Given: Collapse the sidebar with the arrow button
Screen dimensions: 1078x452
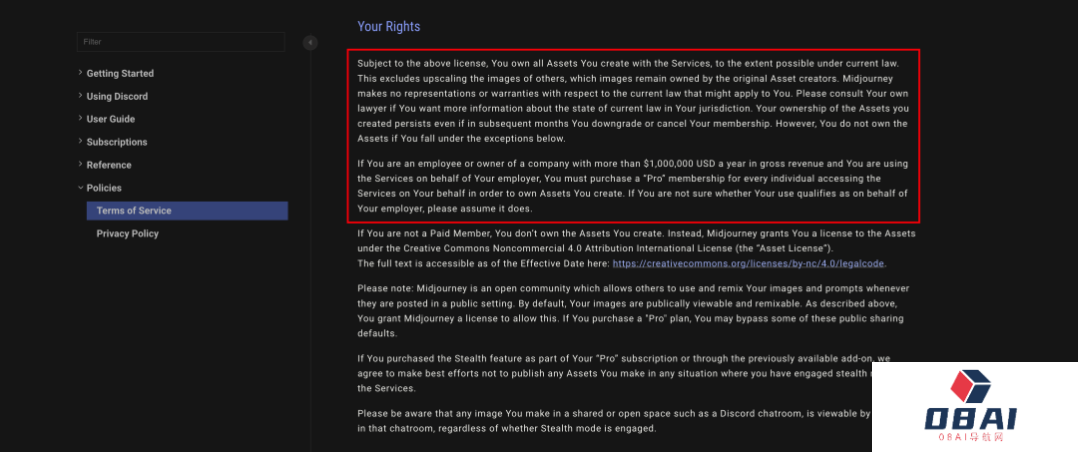Looking at the screenshot, I should 310,43.
